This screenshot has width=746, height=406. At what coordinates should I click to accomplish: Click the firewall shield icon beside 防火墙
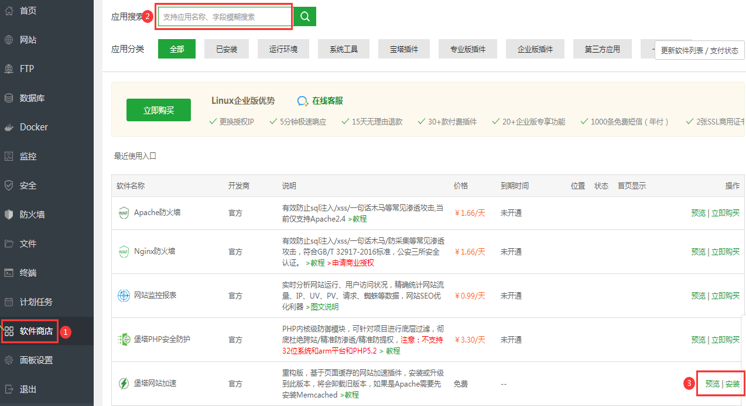tap(9, 215)
